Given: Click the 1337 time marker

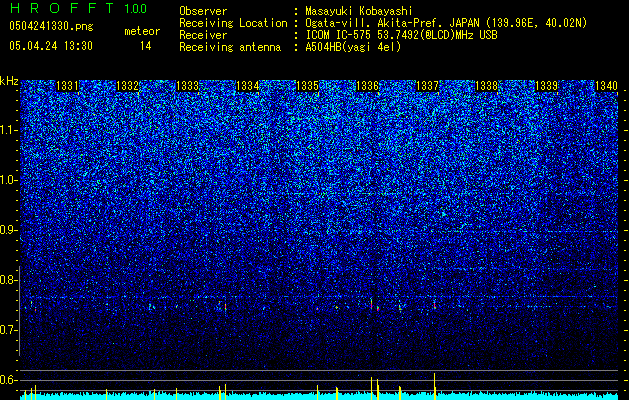Looking at the screenshot, I should [427, 86].
